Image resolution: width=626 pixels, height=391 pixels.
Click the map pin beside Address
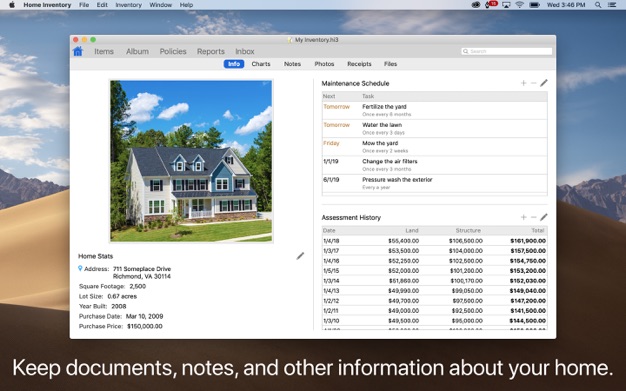click(80, 268)
